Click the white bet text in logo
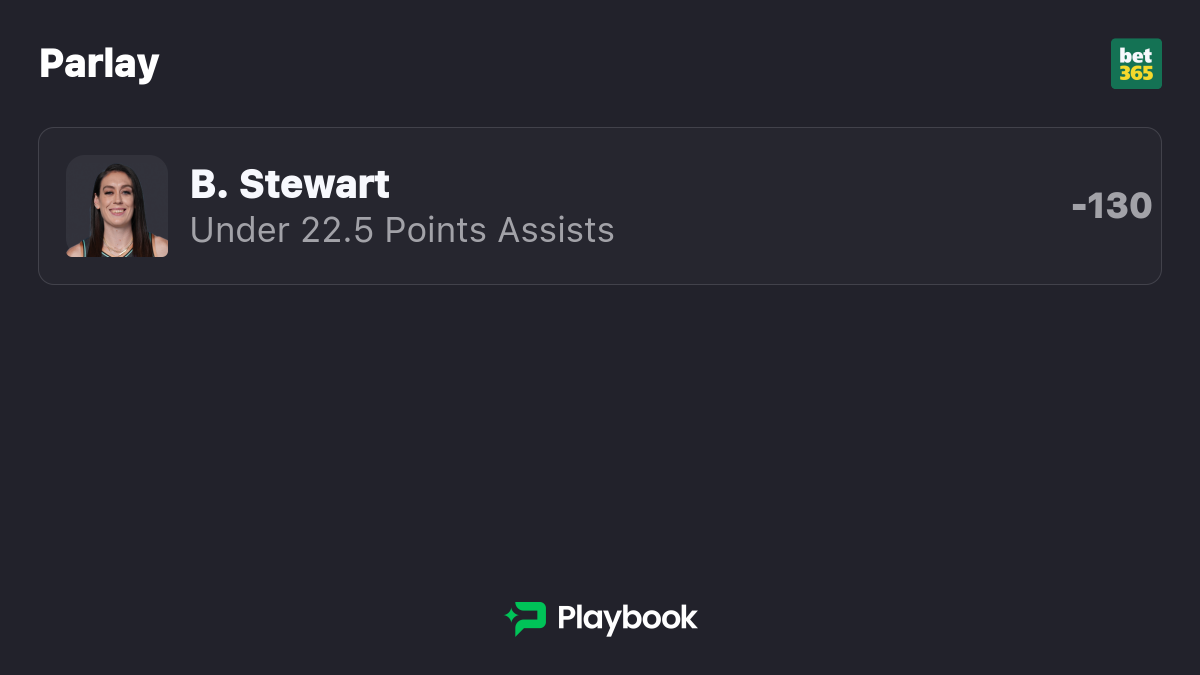Screen dimensions: 1200x675 [x=1136, y=56]
